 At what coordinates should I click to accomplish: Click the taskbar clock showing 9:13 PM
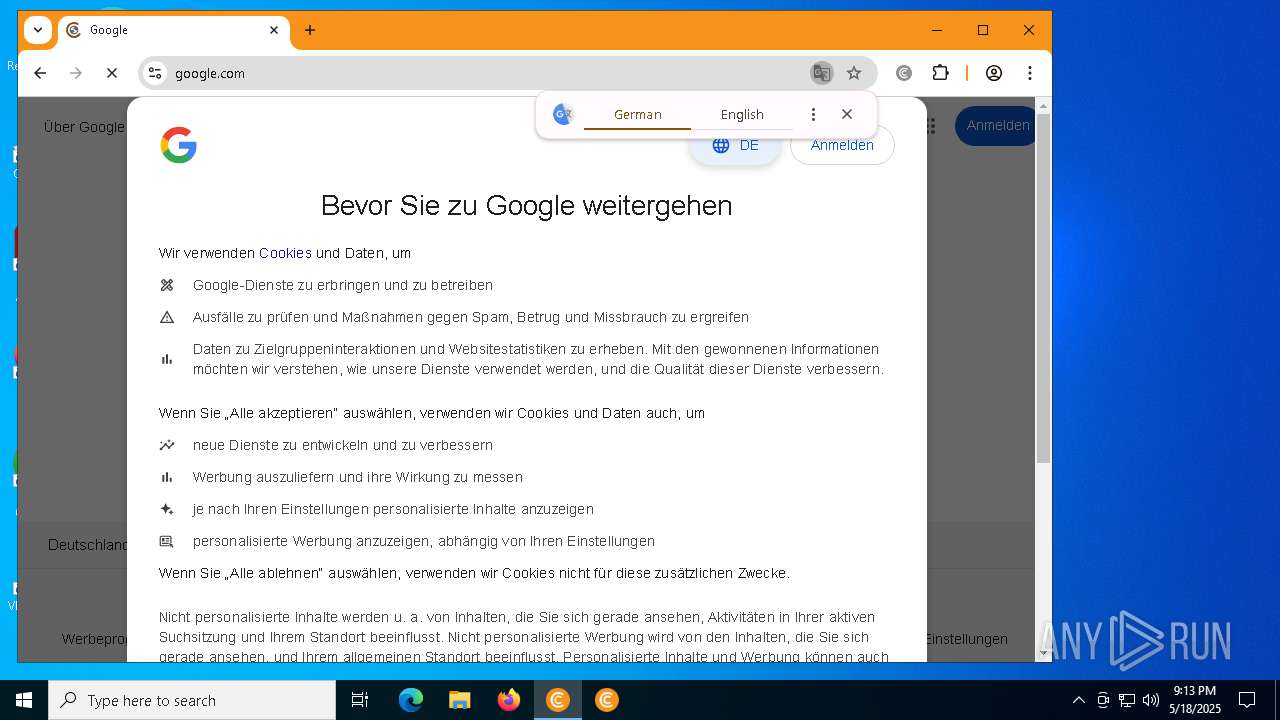coord(1194,700)
